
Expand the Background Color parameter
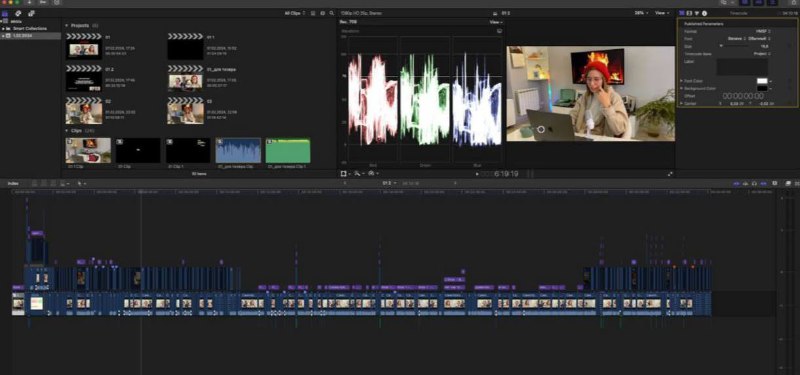[x=681, y=88]
